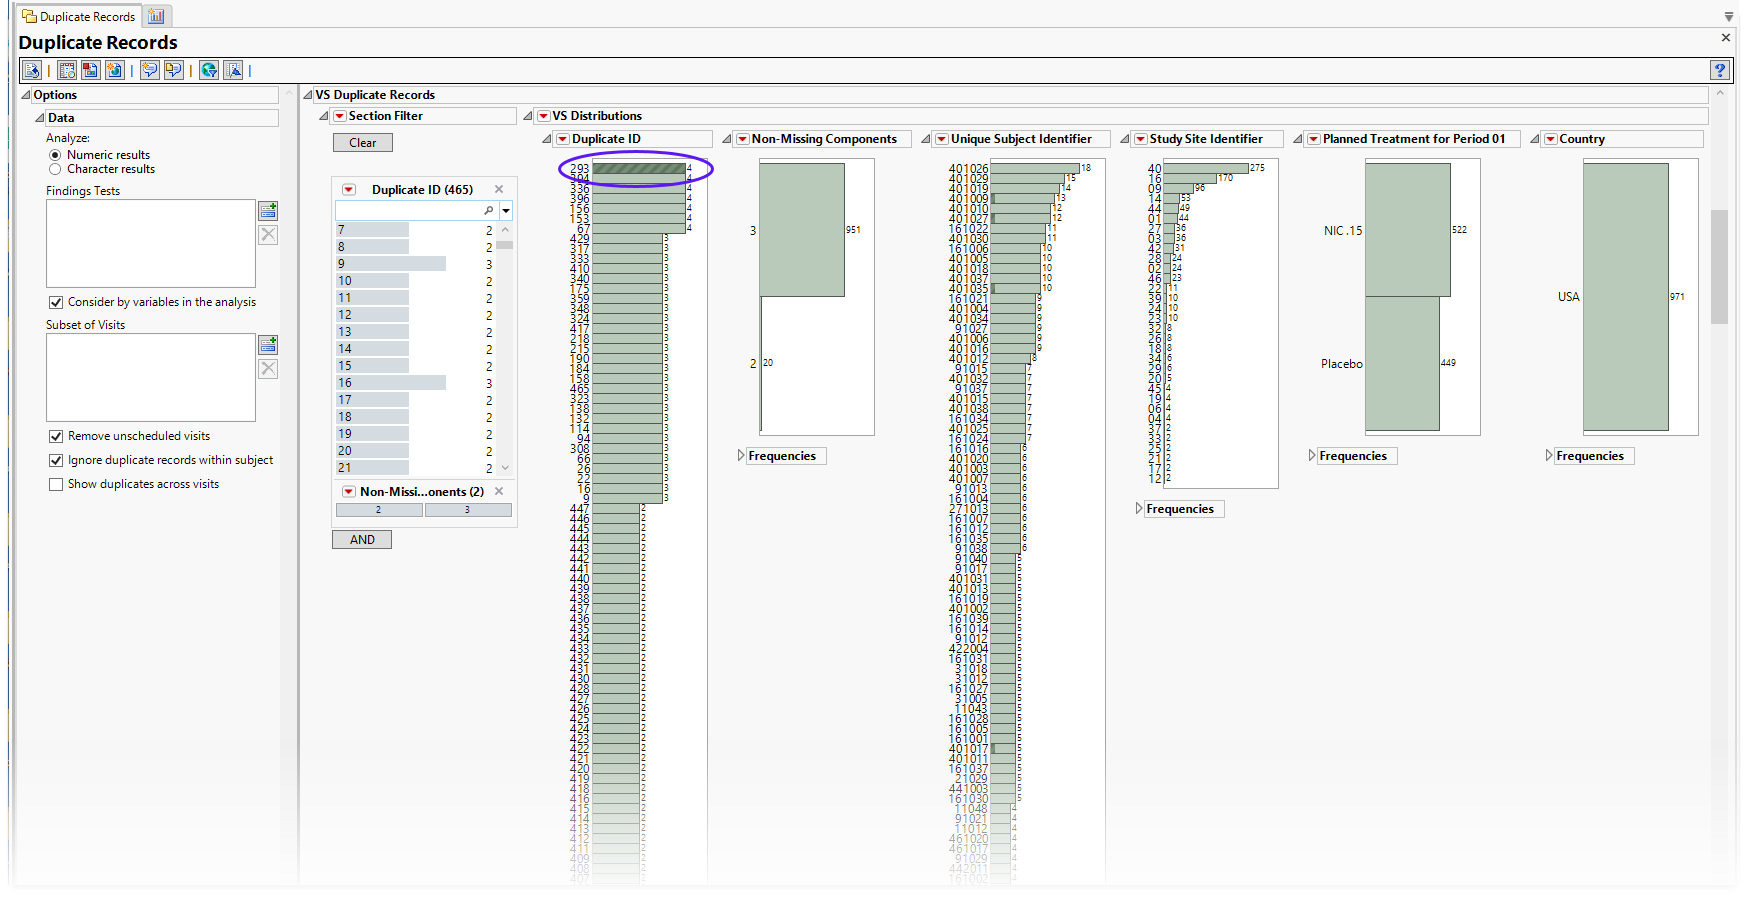Click the globe with filter funnel icon

pyautogui.click(x=209, y=70)
